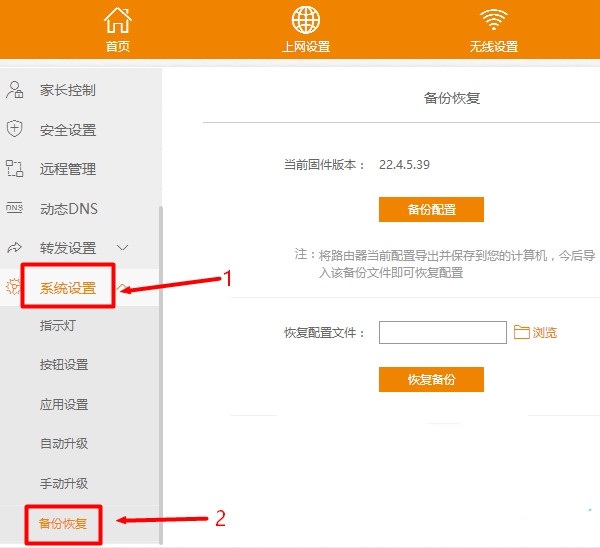The image size is (600, 548).
Task: Click the 系统设置 gear icon
Action: coord(13,287)
